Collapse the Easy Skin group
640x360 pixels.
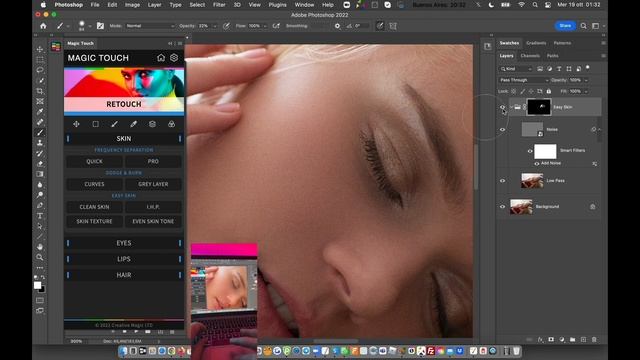point(511,107)
